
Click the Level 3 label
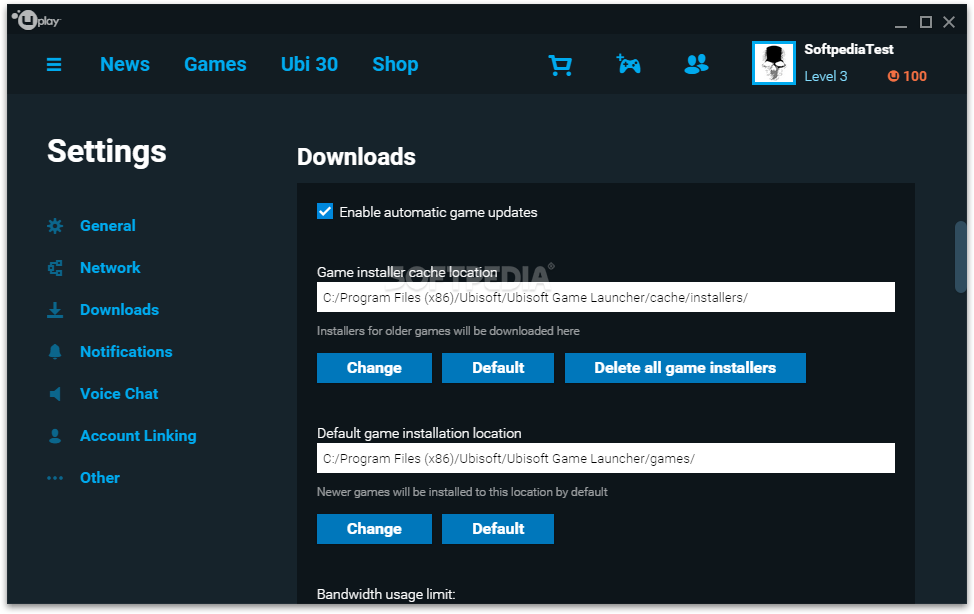(x=826, y=76)
